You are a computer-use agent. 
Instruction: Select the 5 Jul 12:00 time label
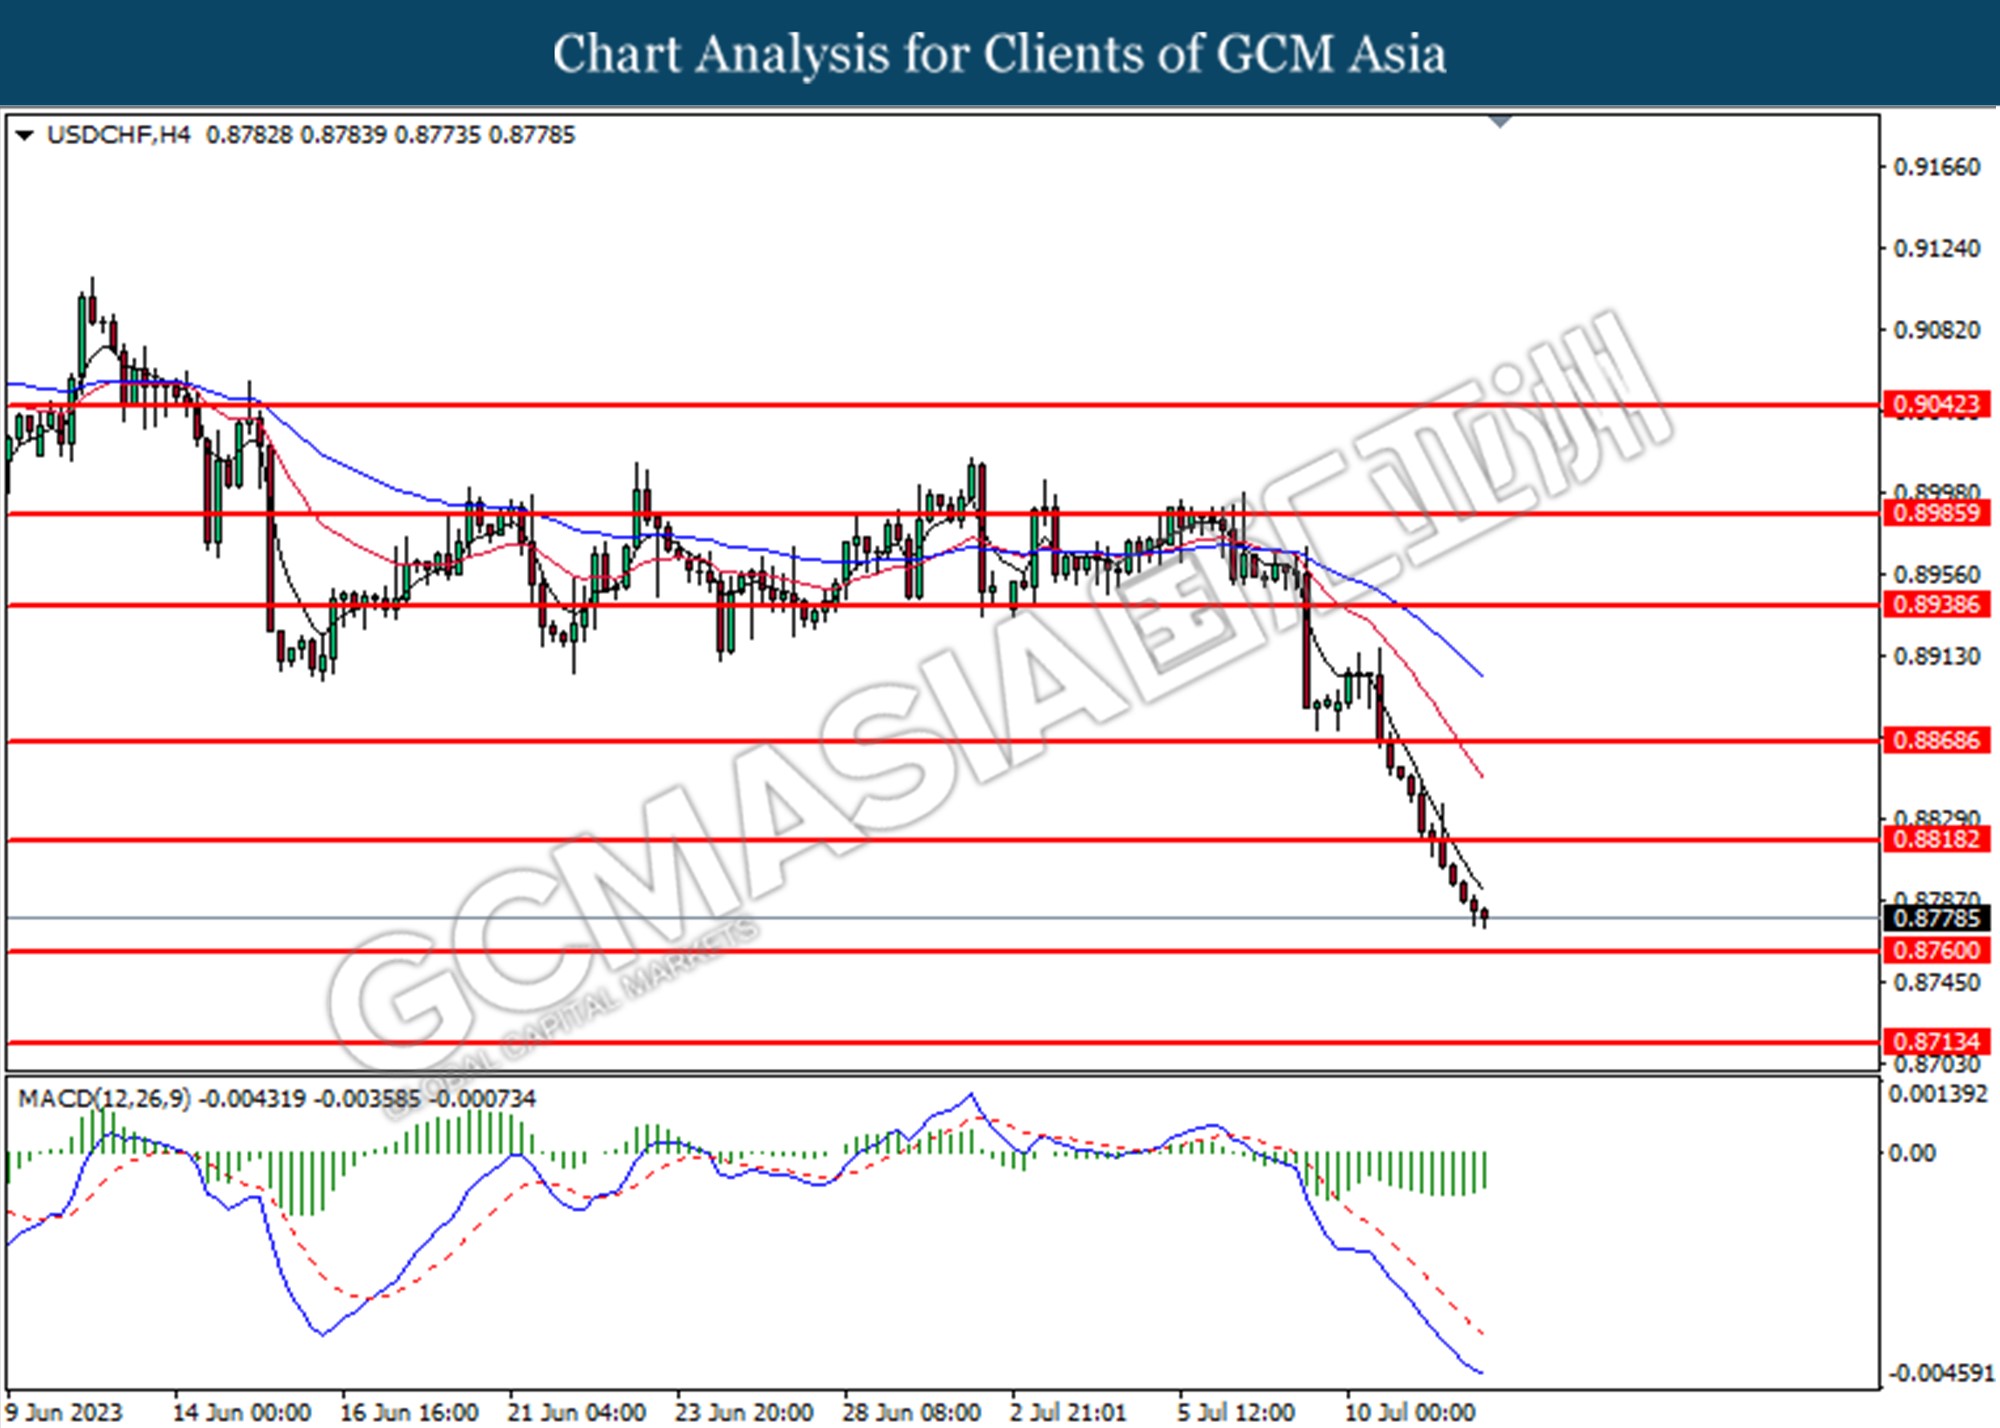click(1236, 1412)
